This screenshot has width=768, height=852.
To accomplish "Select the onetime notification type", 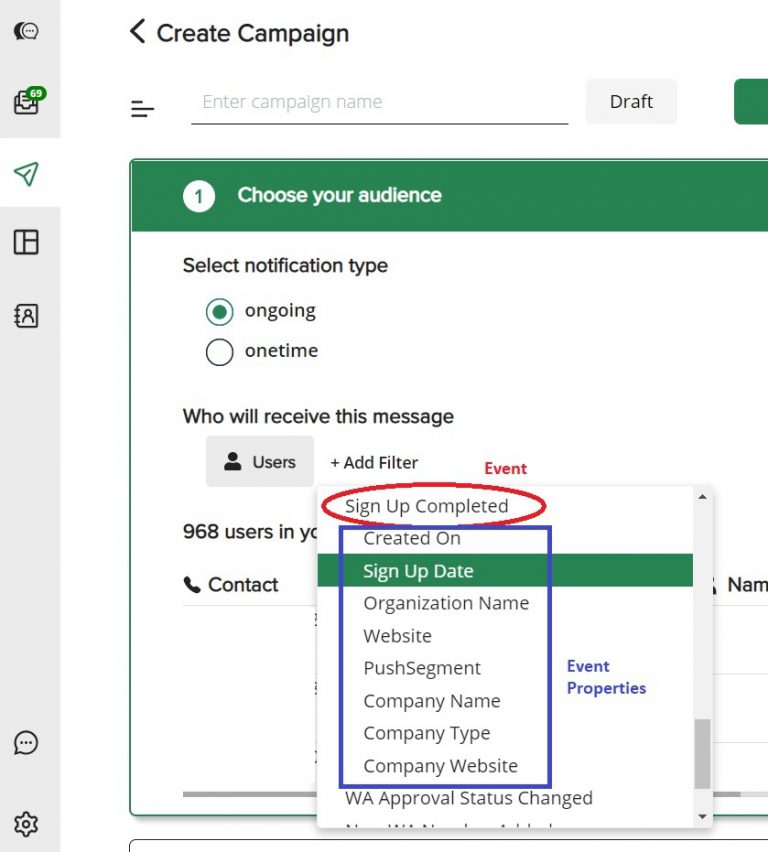I will [220, 352].
